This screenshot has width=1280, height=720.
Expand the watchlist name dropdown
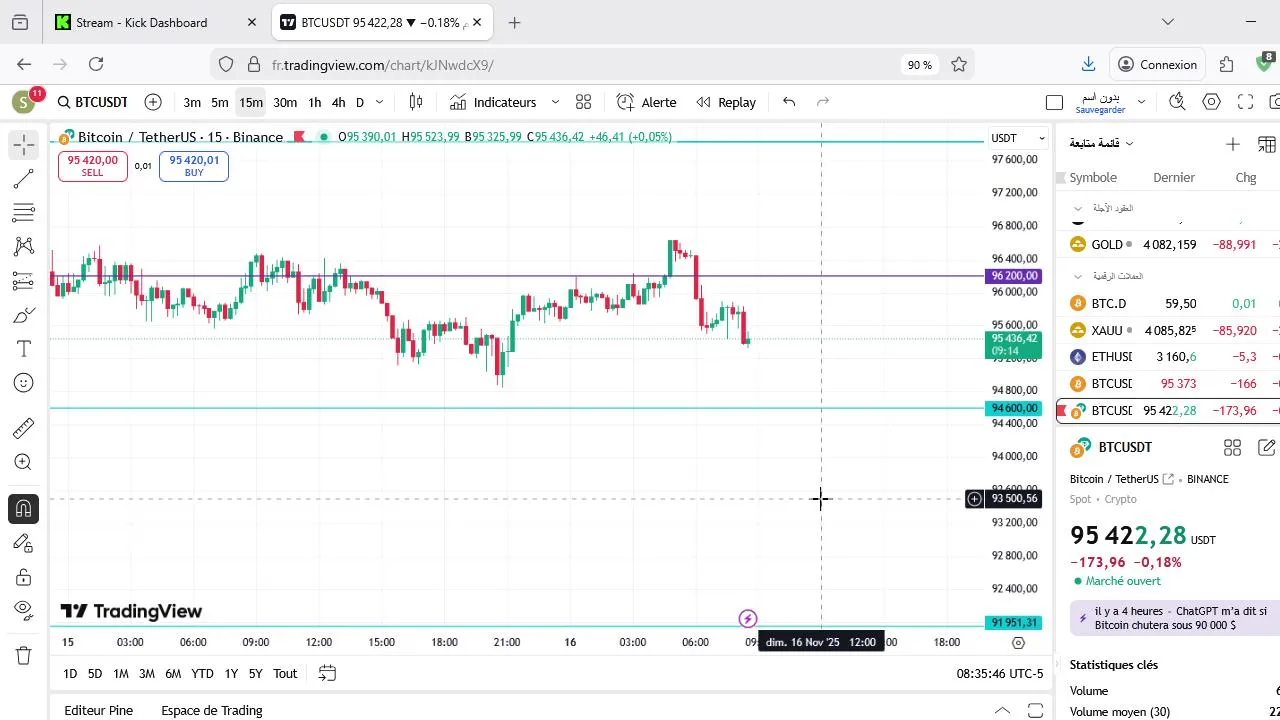tap(1102, 143)
